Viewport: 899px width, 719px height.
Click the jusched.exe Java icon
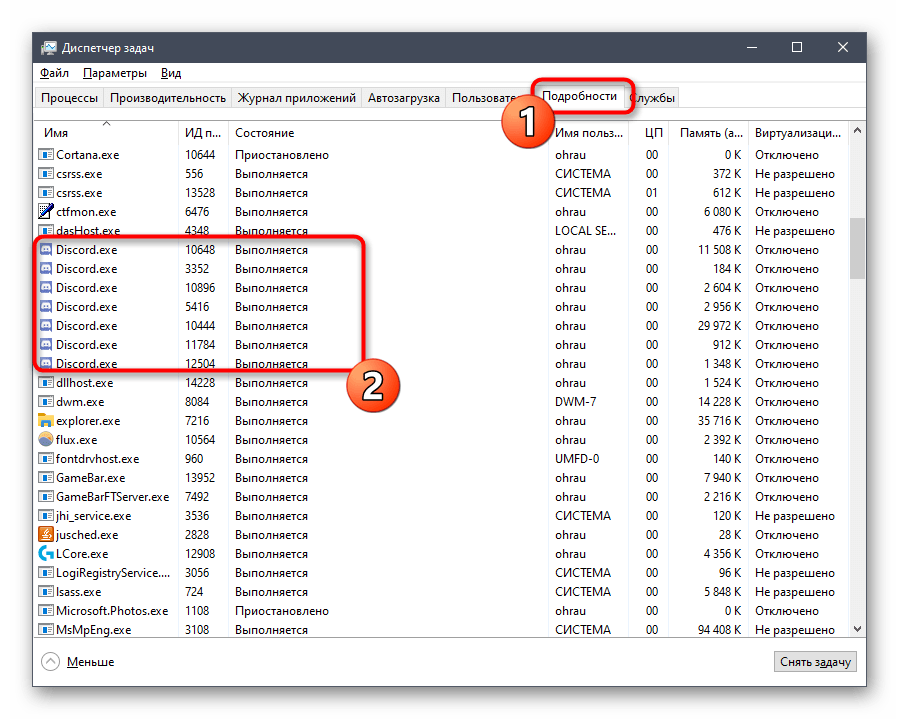[x=45, y=535]
